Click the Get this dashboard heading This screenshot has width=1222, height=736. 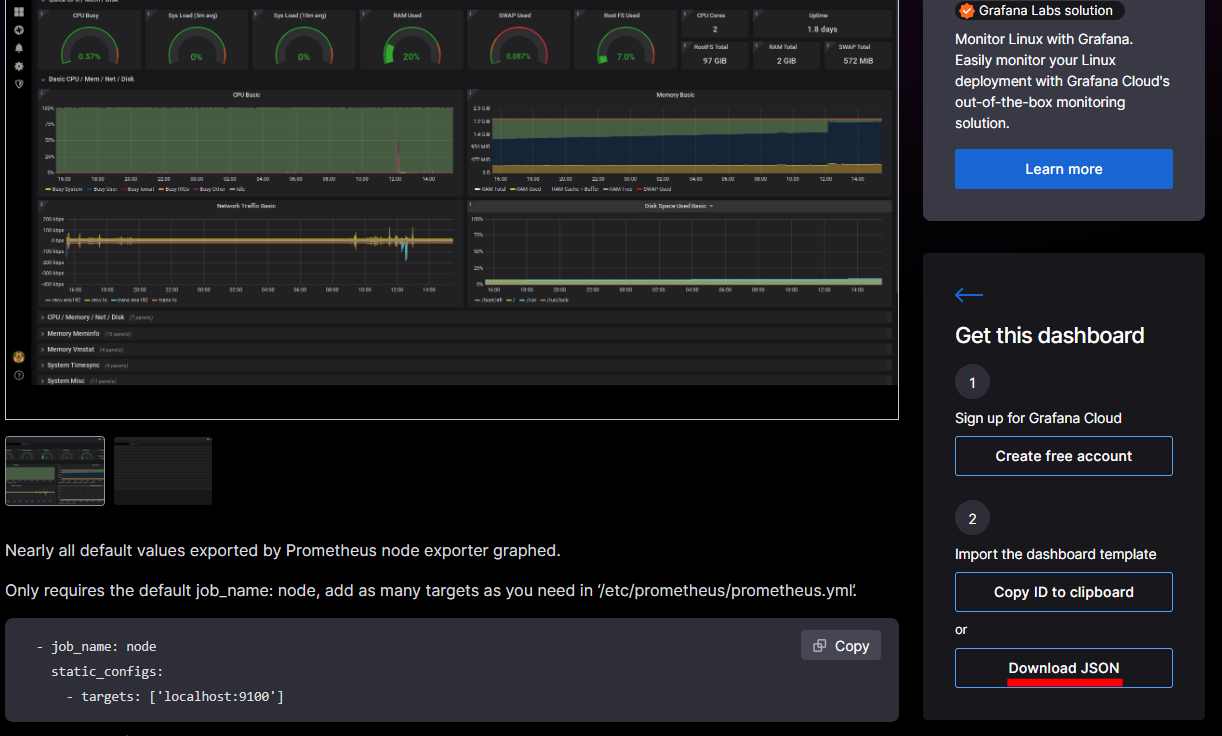pos(1050,336)
